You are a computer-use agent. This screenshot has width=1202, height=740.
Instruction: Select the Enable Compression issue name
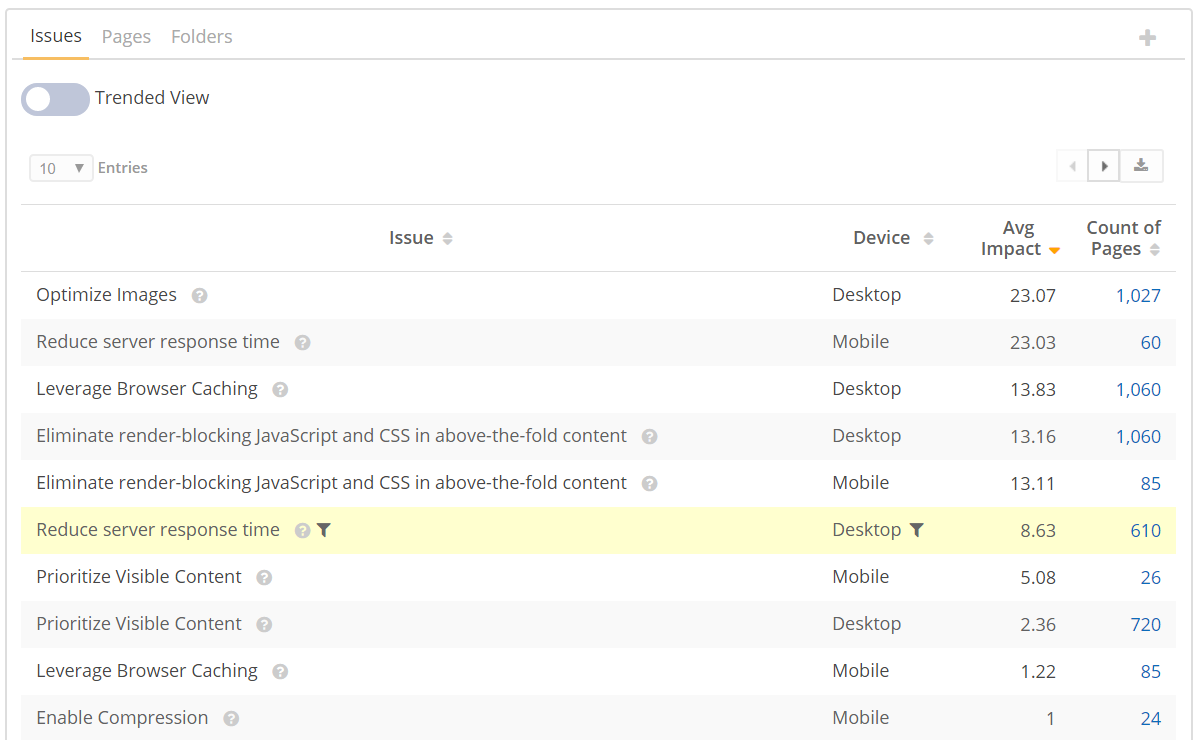[122, 718]
